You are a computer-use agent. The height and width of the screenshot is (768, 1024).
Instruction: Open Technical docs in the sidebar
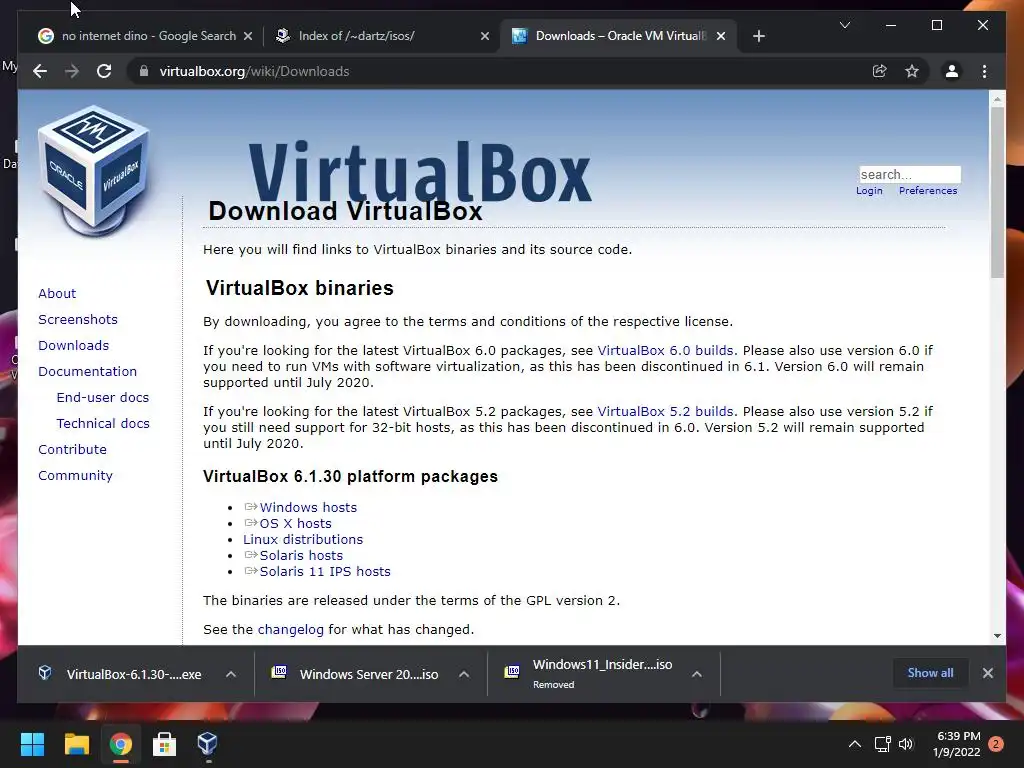click(103, 424)
